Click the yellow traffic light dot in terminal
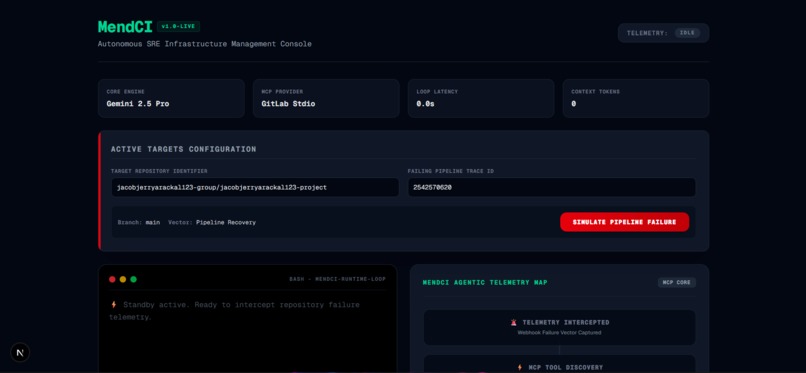Screen dimensions: 806x373 (123, 279)
